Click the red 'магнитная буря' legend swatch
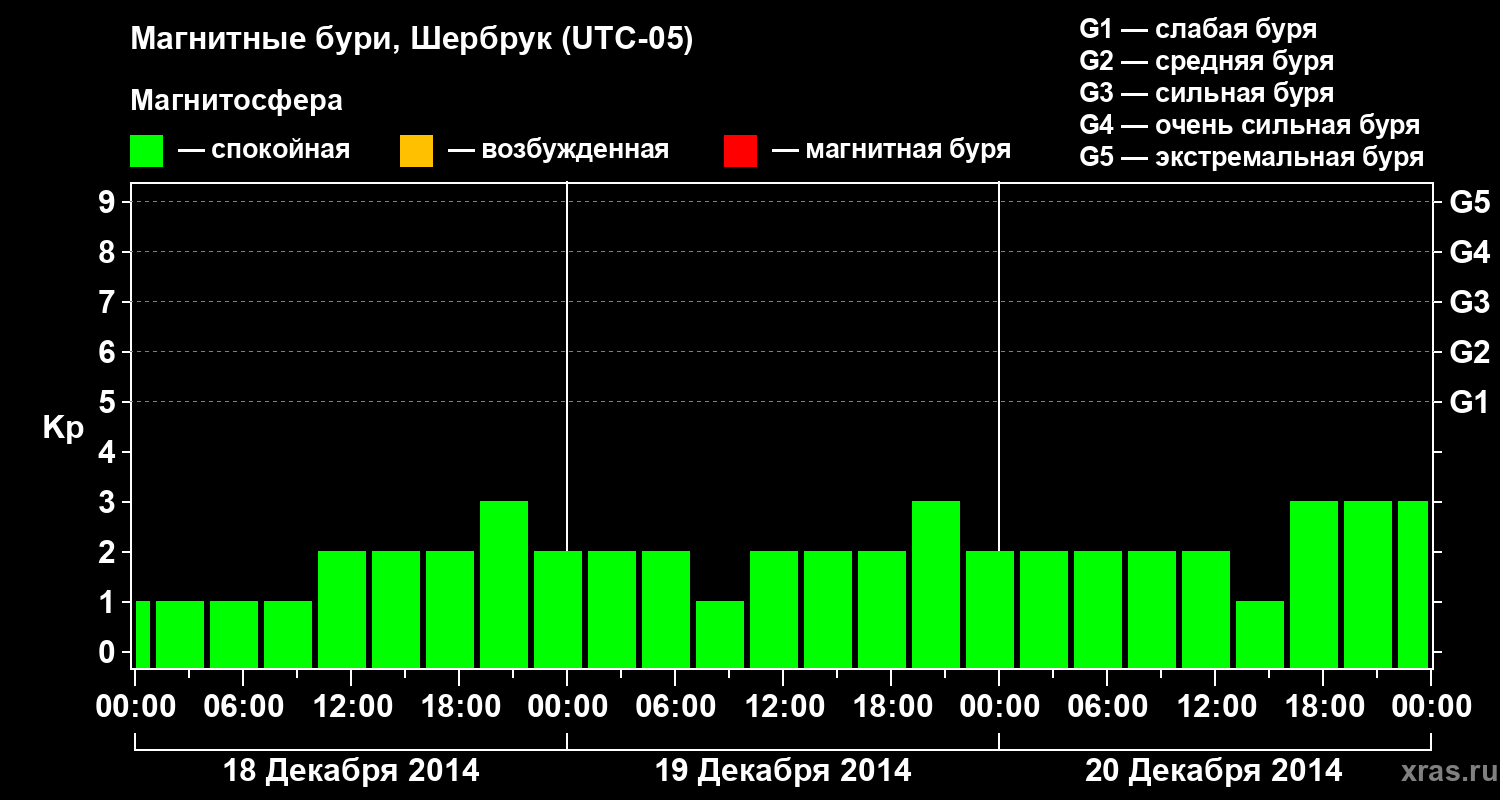Image resolution: width=1500 pixels, height=800 pixels. (740, 151)
